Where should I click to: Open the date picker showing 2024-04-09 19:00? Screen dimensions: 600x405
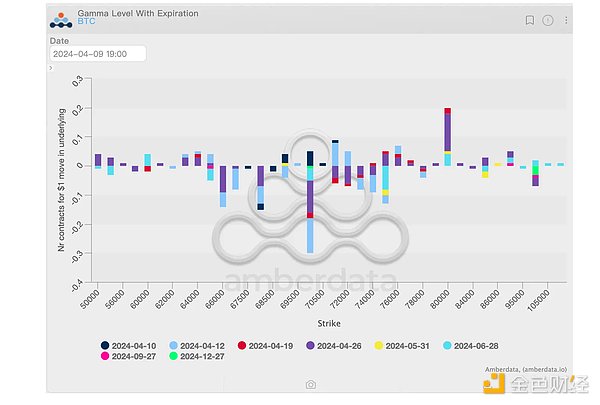tap(98, 54)
